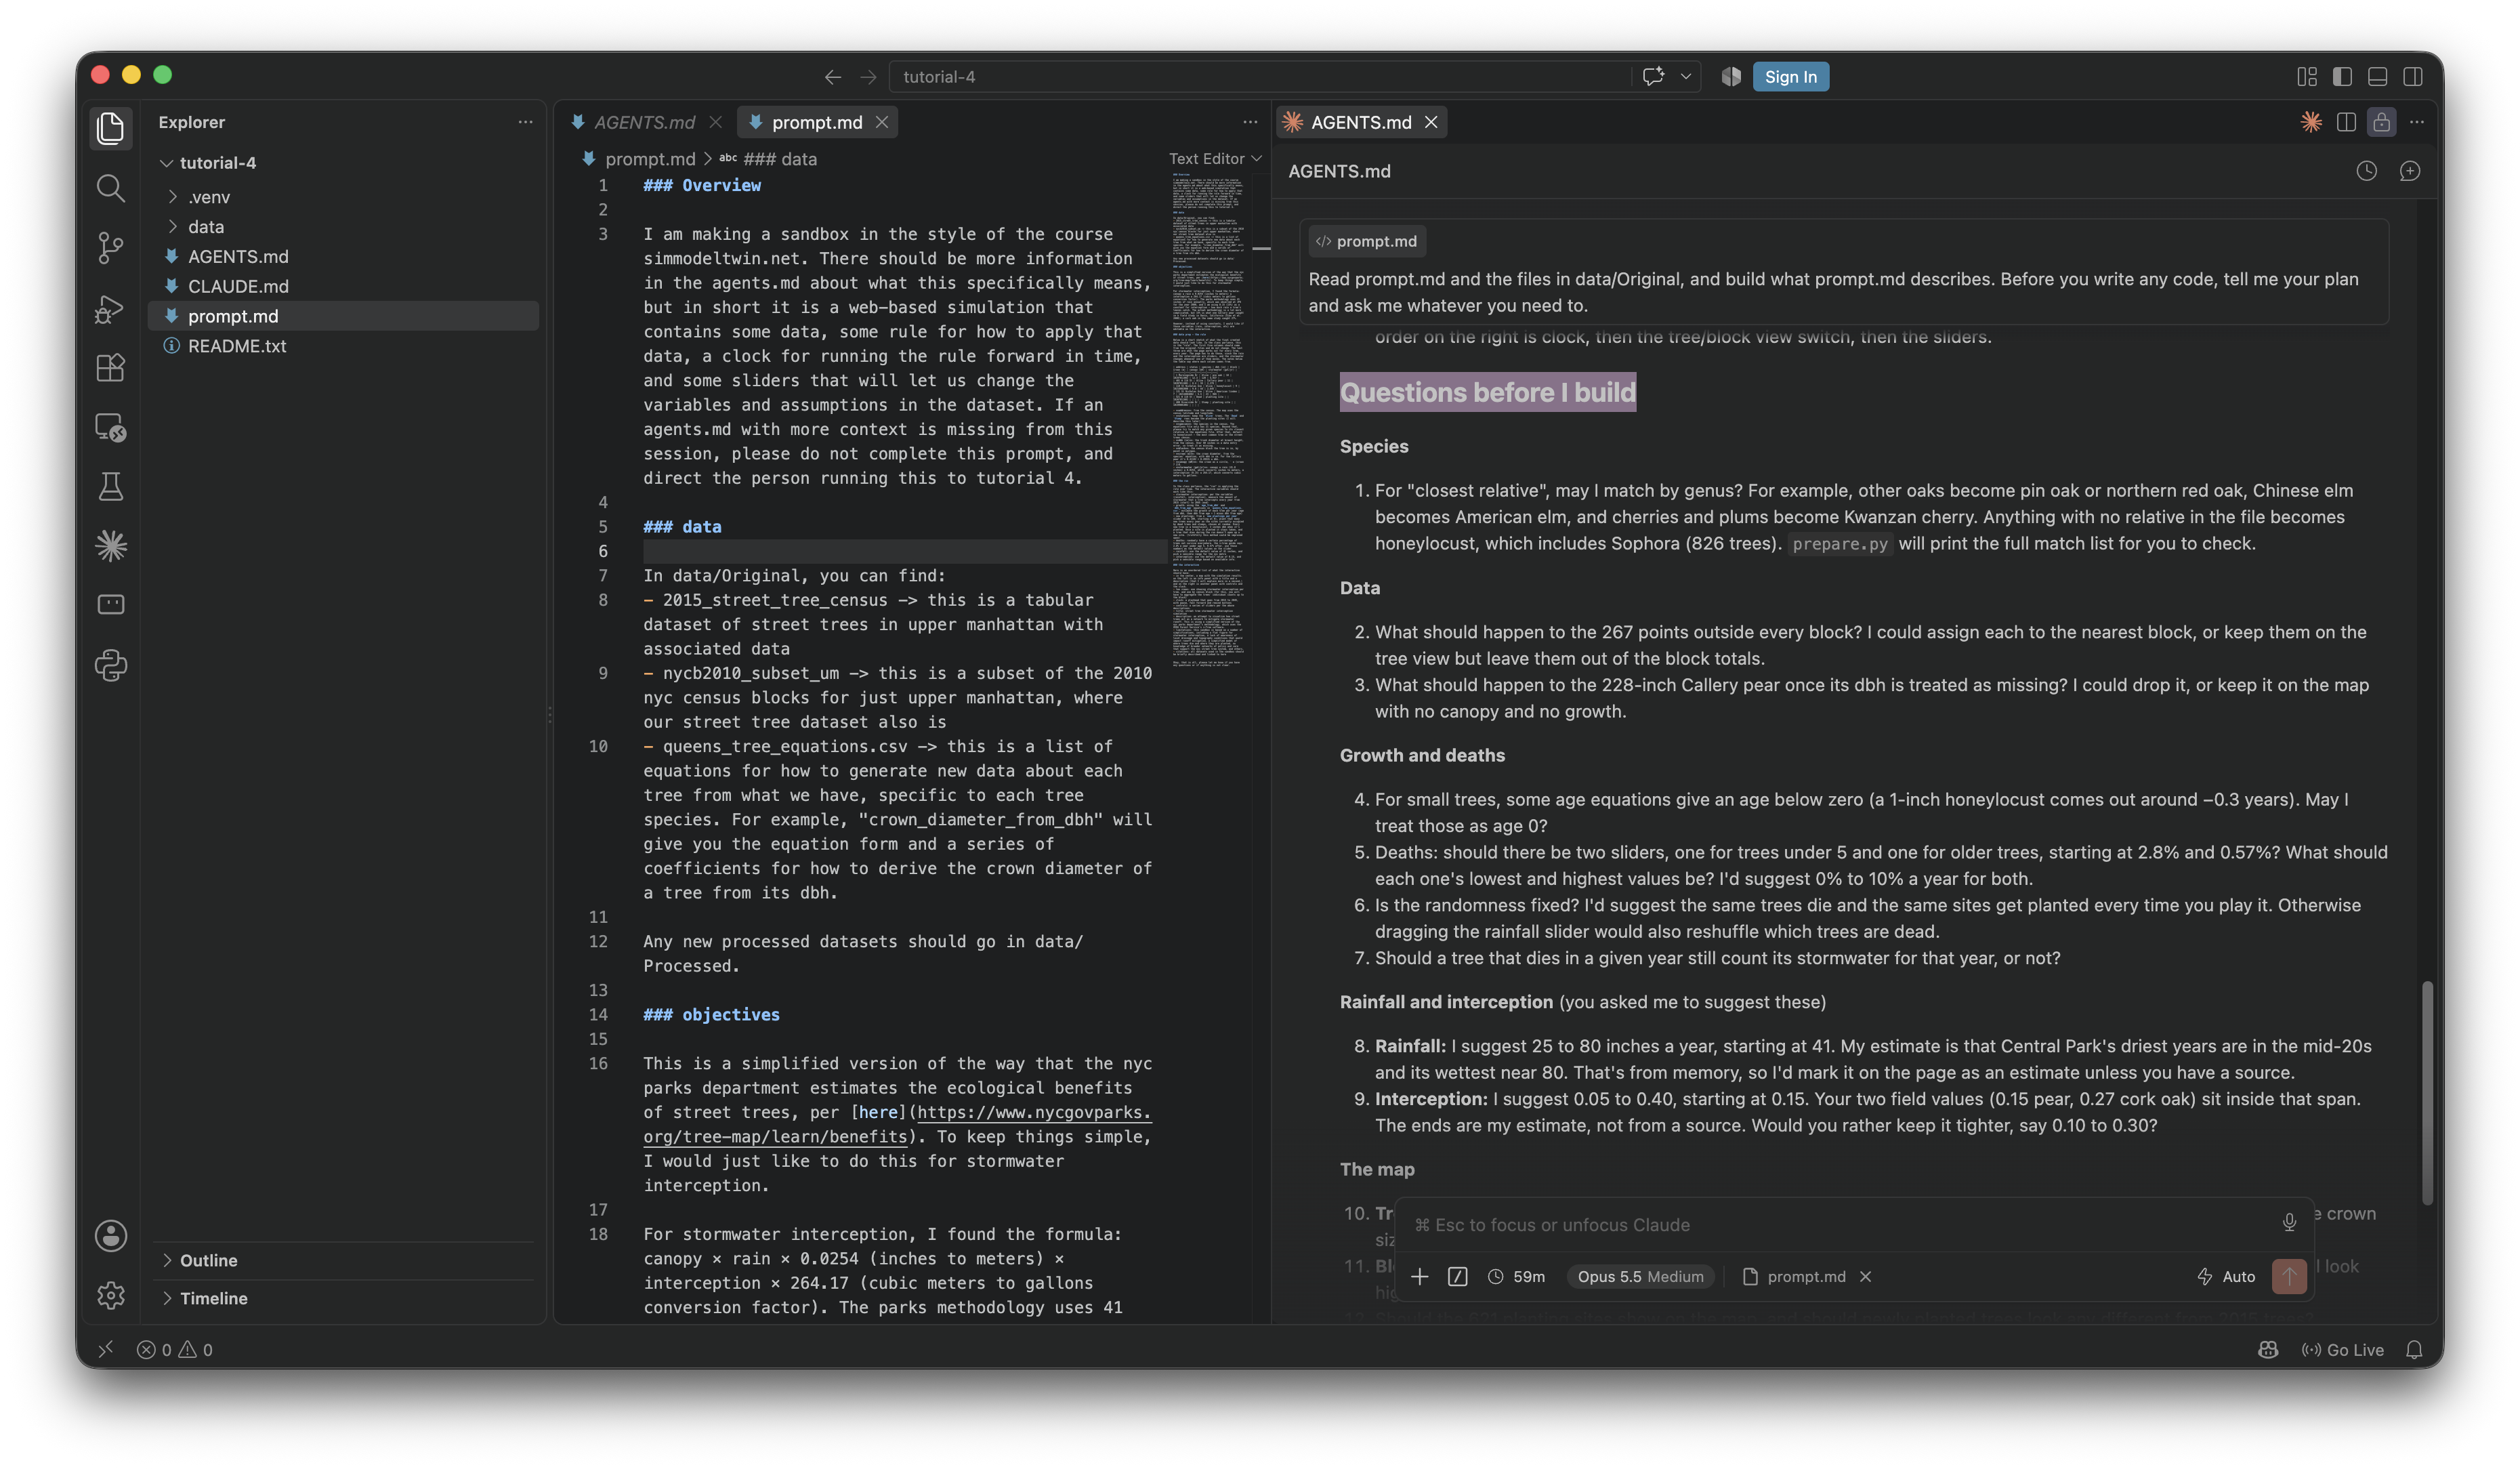This screenshot has width=2520, height=1469.
Task: Go back with the left arrow
Action: pyautogui.click(x=832, y=77)
